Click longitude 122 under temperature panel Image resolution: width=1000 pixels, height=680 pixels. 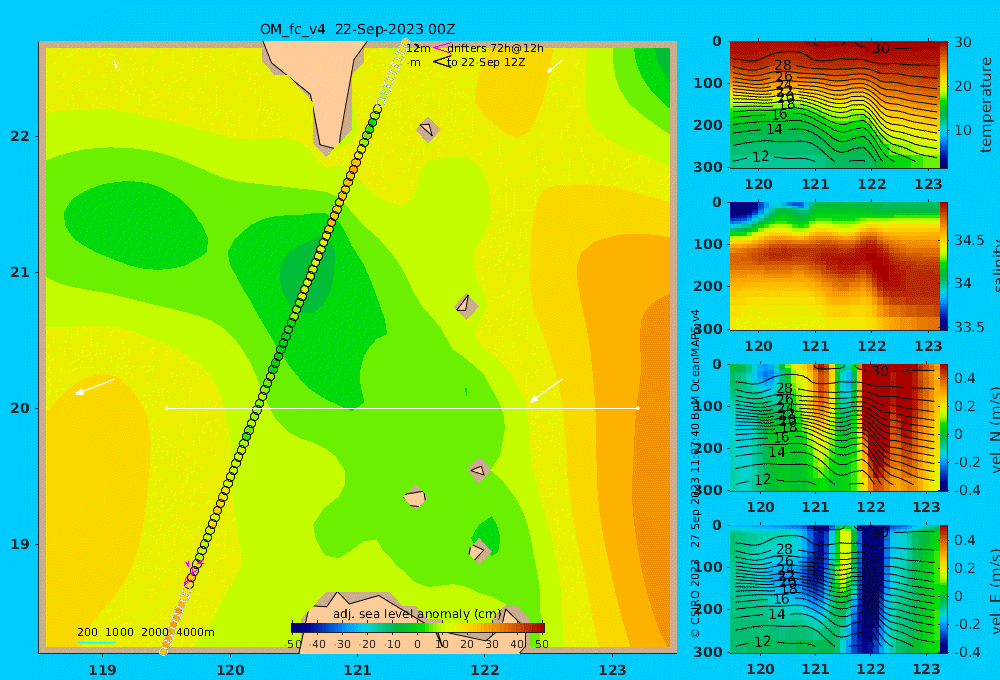871,184
